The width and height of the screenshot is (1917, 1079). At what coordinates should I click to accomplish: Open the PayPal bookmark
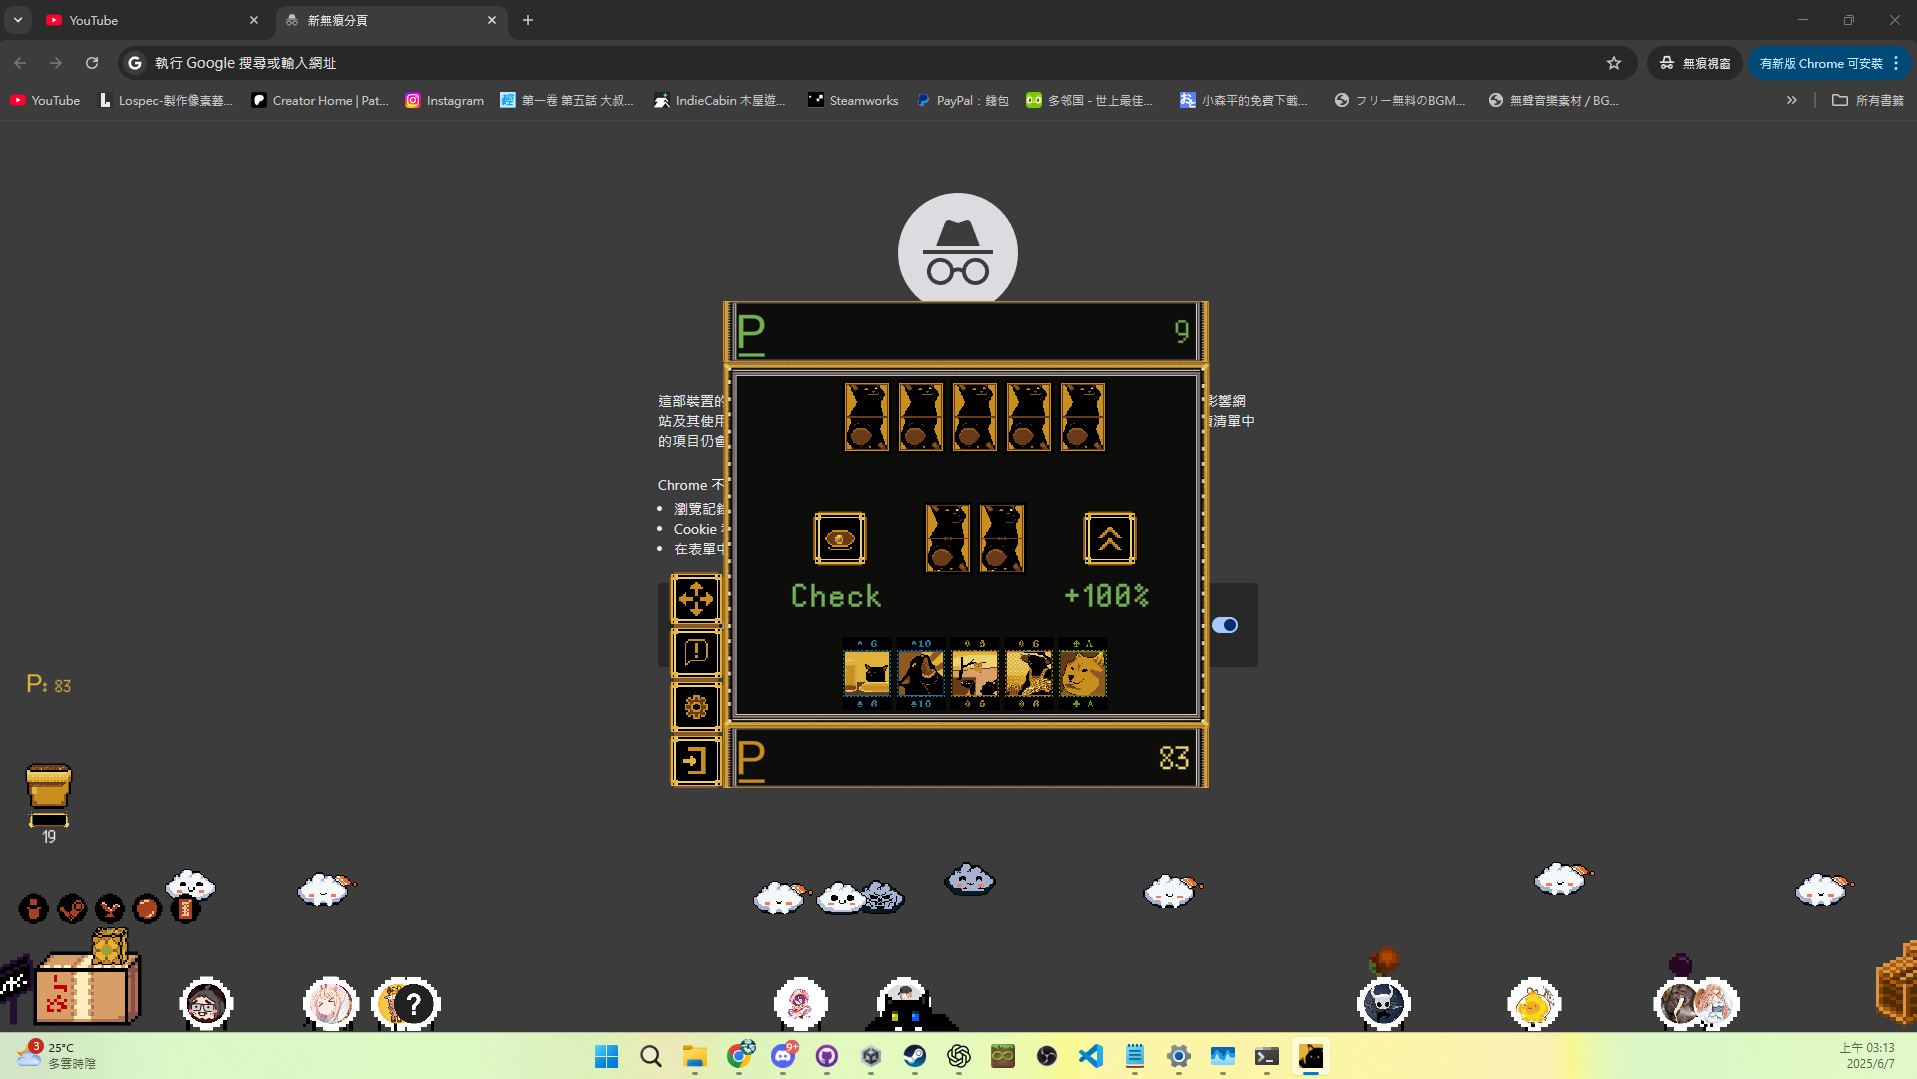(x=962, y=100)
